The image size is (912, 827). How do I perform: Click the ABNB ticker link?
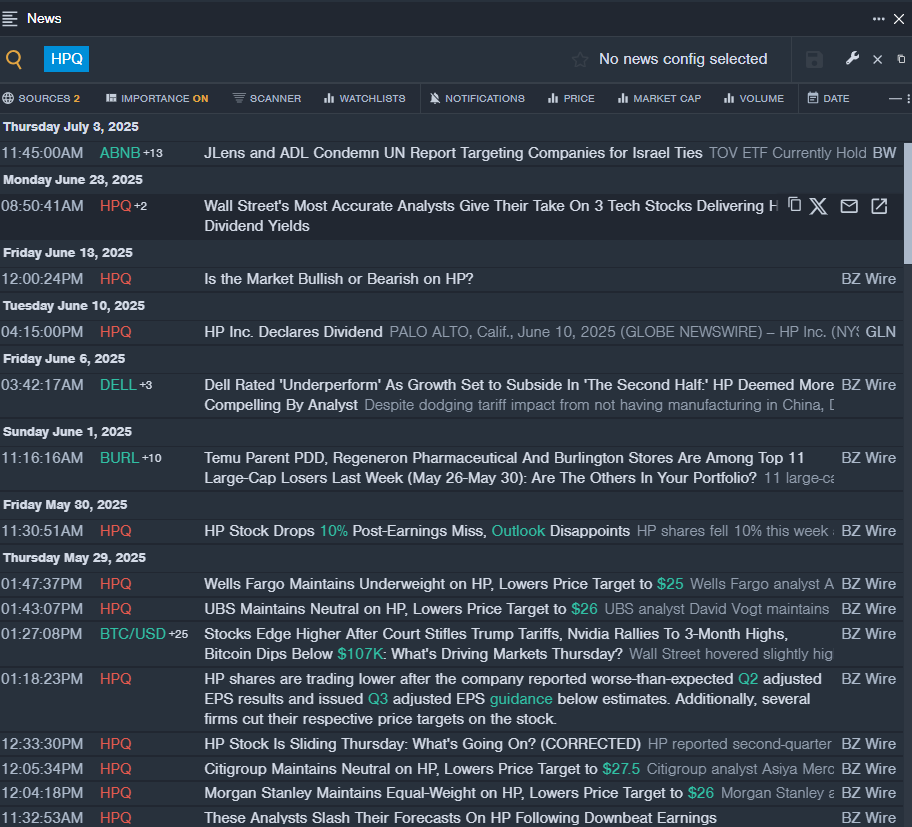pyautogui.click(x=120, y=153)
